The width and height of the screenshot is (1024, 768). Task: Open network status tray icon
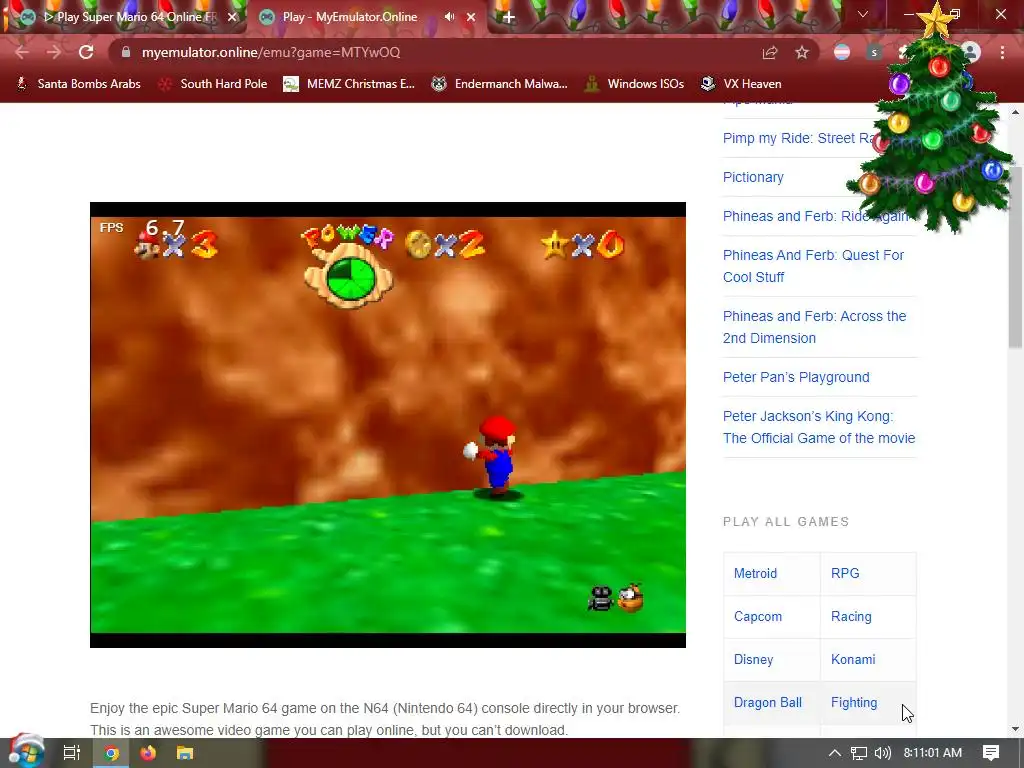click(x=859, y=753)
